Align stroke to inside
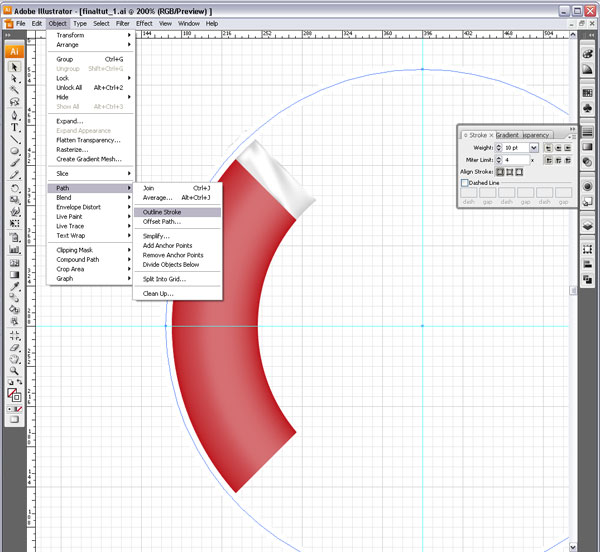Viewport: 600px width, 552px height. 510,172
